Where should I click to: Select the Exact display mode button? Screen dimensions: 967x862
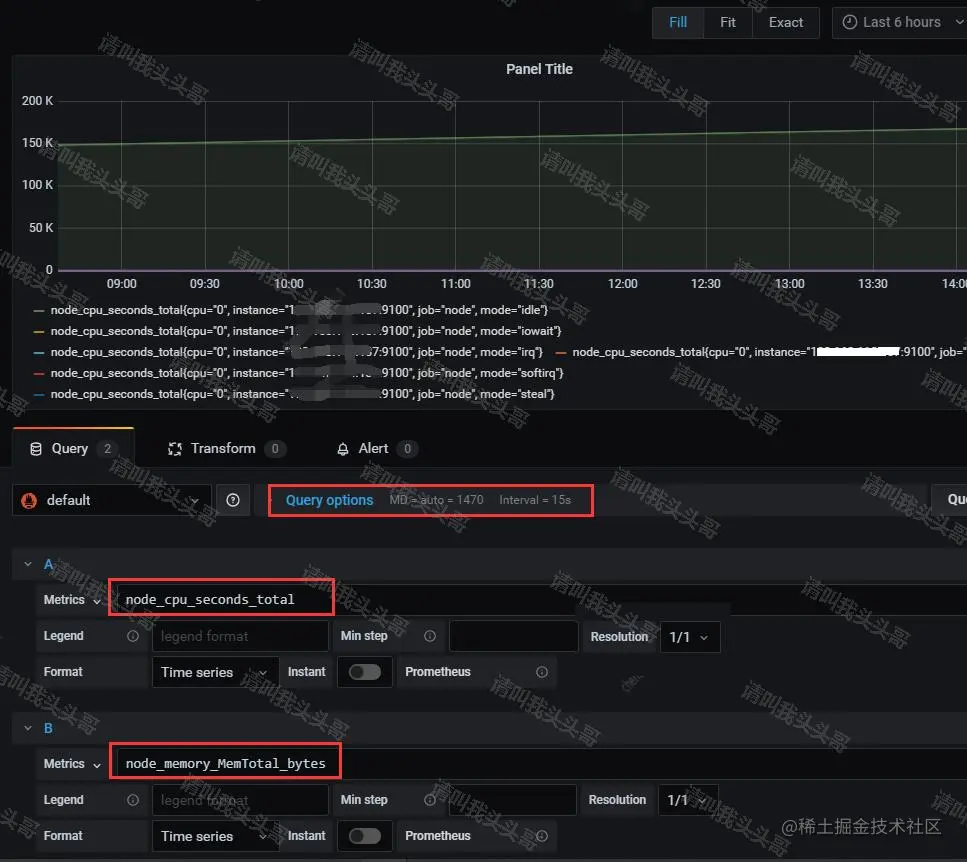(x=786, y=22)
